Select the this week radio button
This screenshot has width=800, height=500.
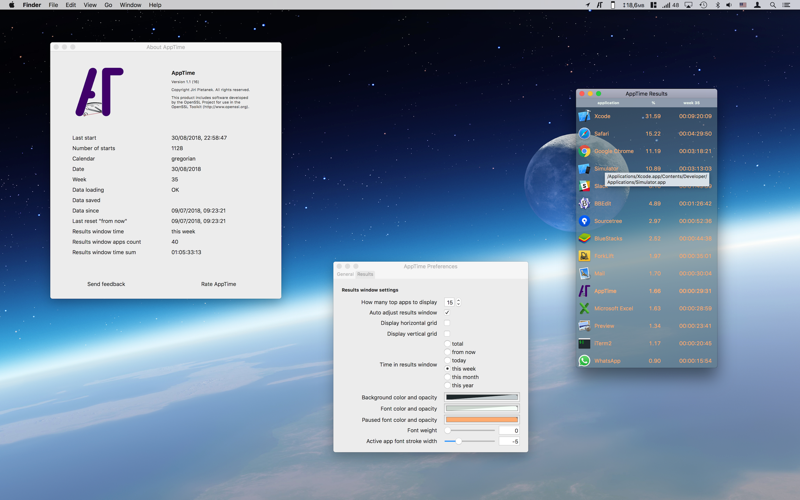[x=447, y=368]
